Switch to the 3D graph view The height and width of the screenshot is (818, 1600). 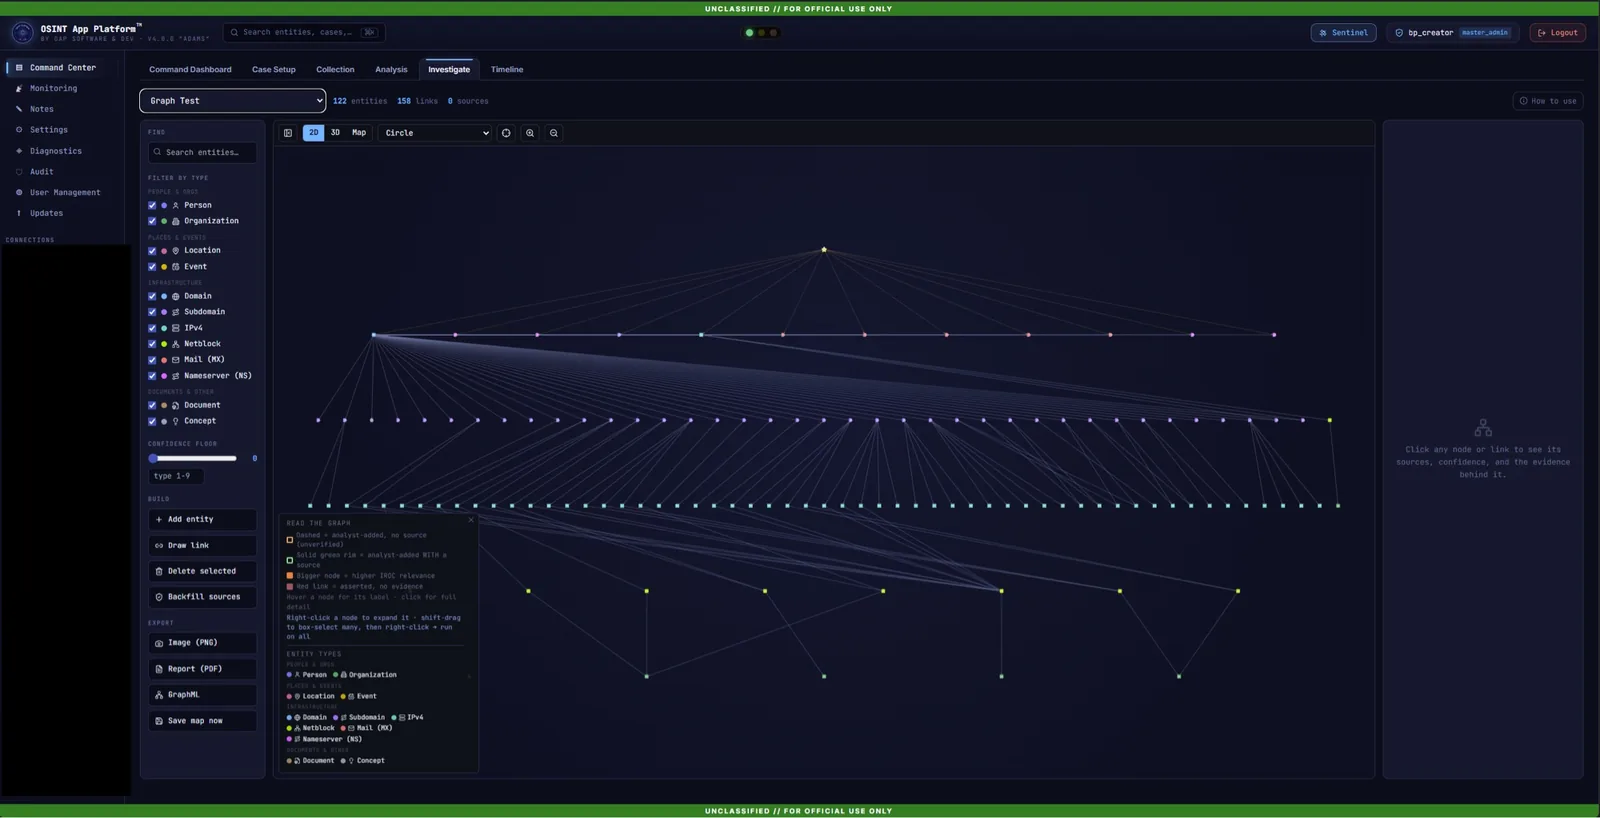pos(335,133)
